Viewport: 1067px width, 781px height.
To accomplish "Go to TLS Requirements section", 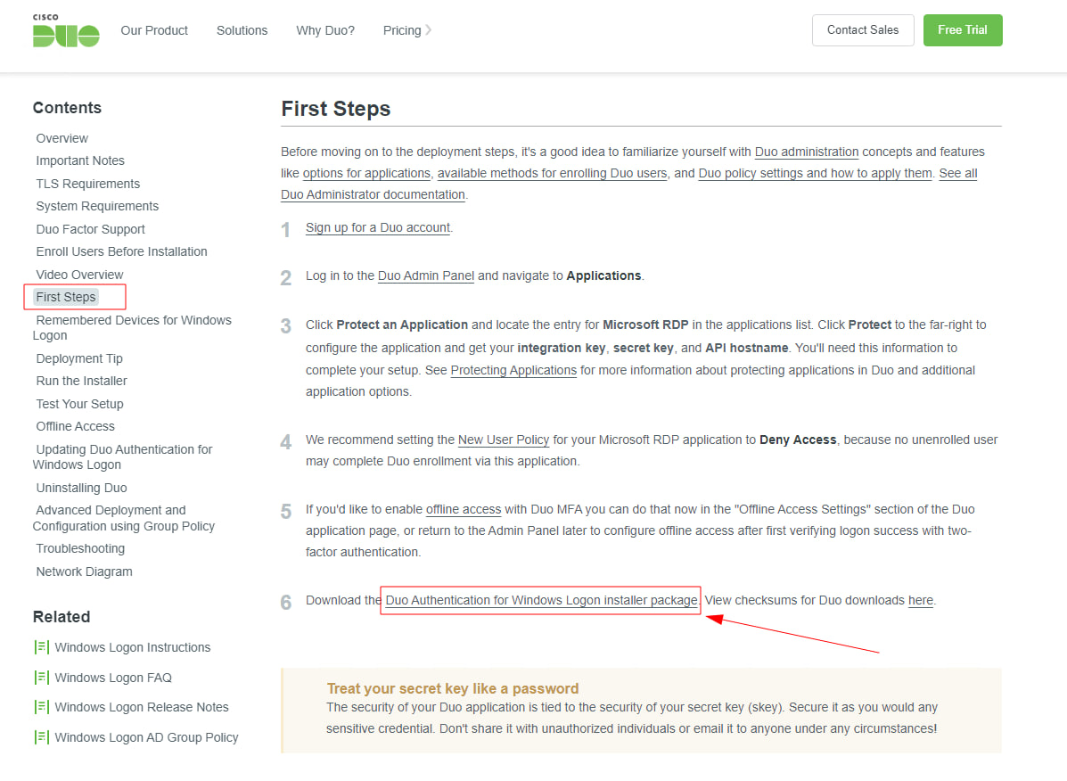I will 88,184.
